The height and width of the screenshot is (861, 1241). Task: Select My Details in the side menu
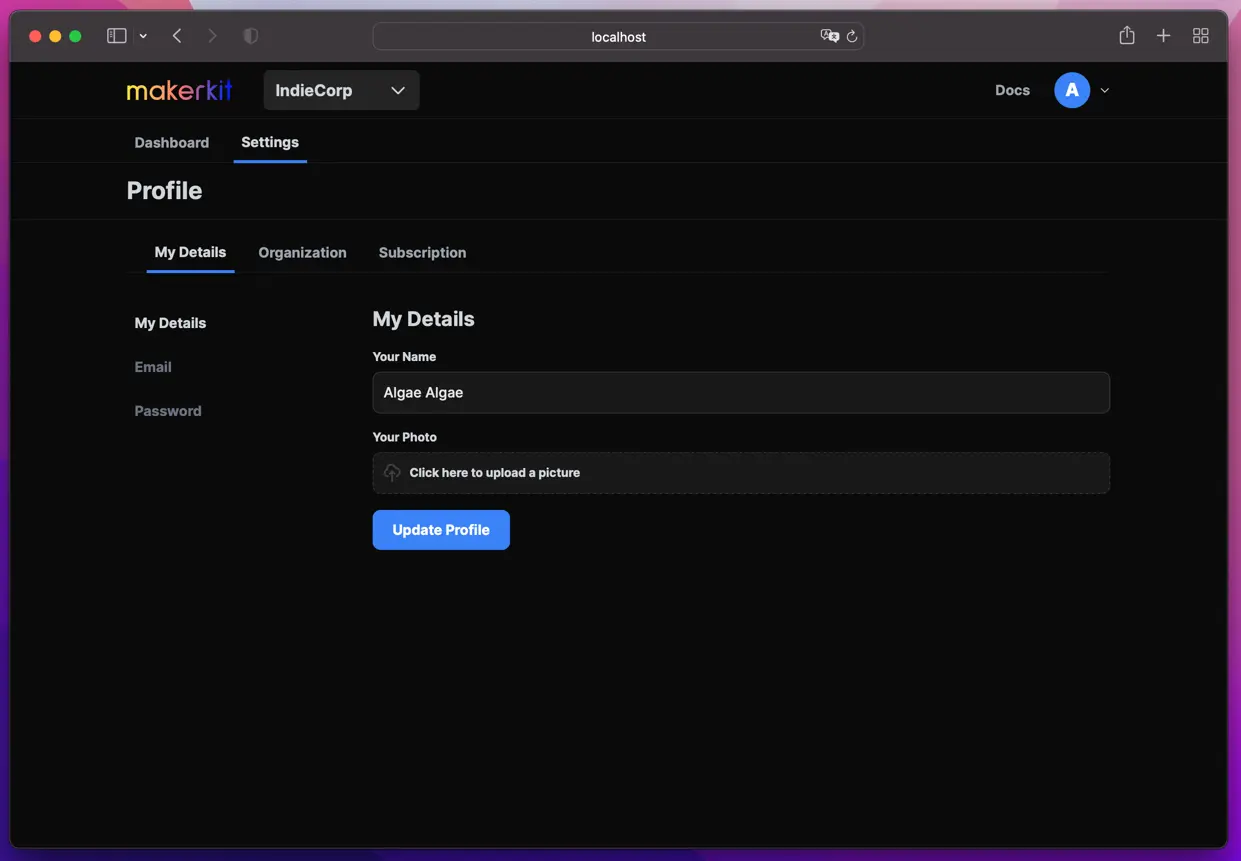[170, 323]
